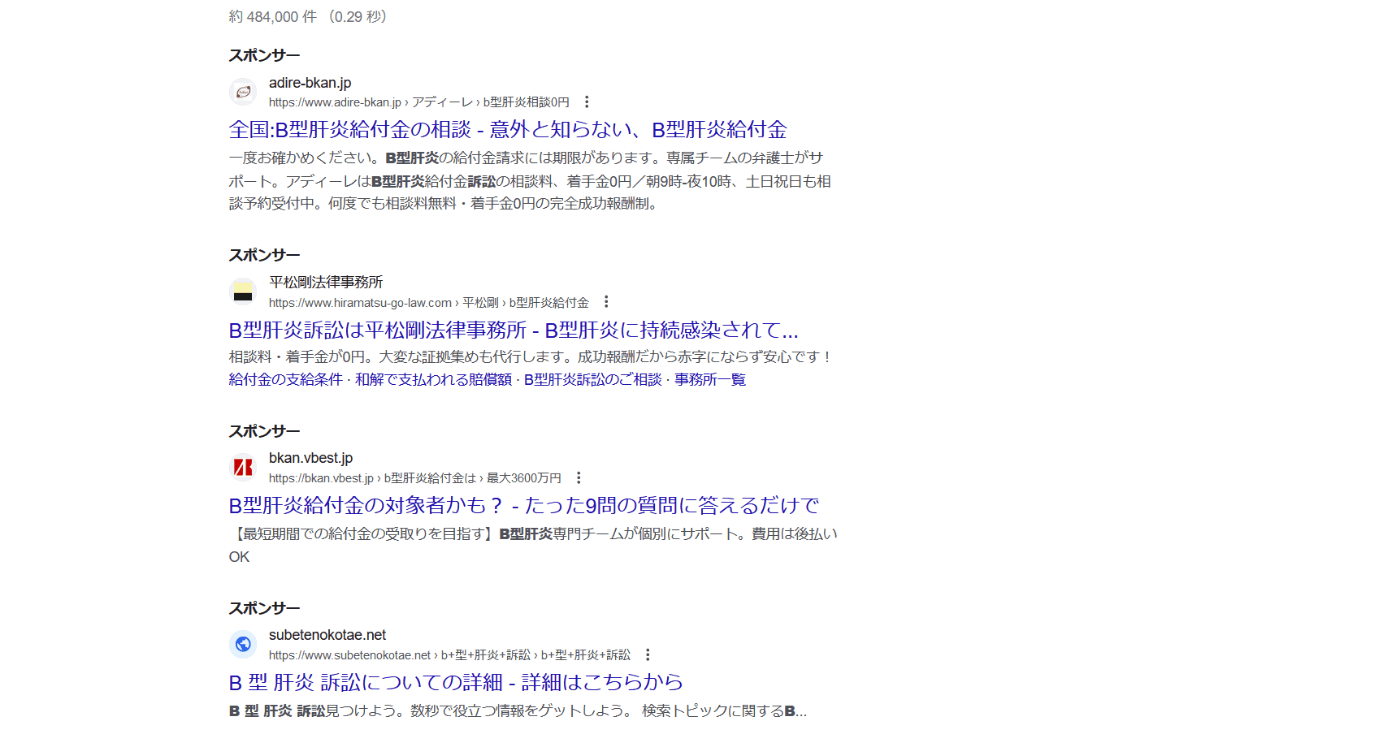Screen dimensions: 1400x734
Task: Click the subetenokotae.net globe favicon
Action: tap(243, 645)
